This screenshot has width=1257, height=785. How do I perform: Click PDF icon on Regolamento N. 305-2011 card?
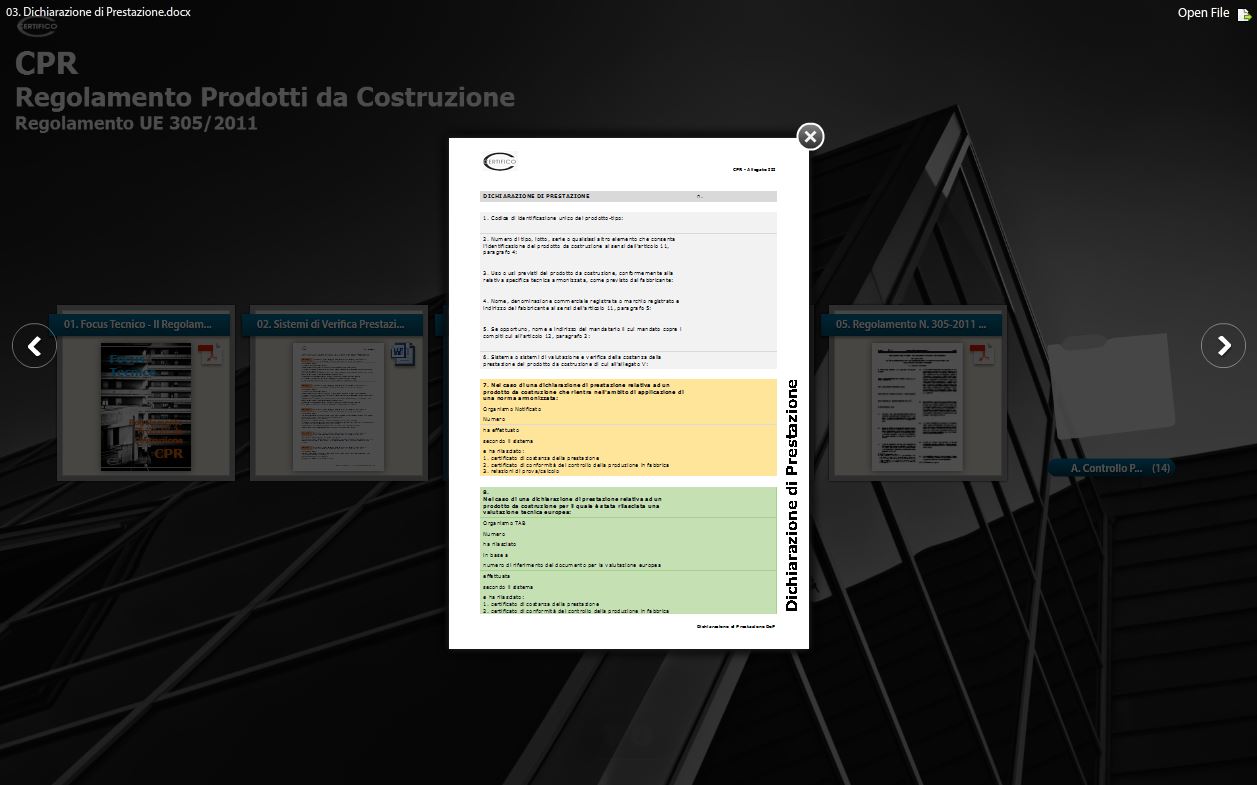(x=982, y=353)
